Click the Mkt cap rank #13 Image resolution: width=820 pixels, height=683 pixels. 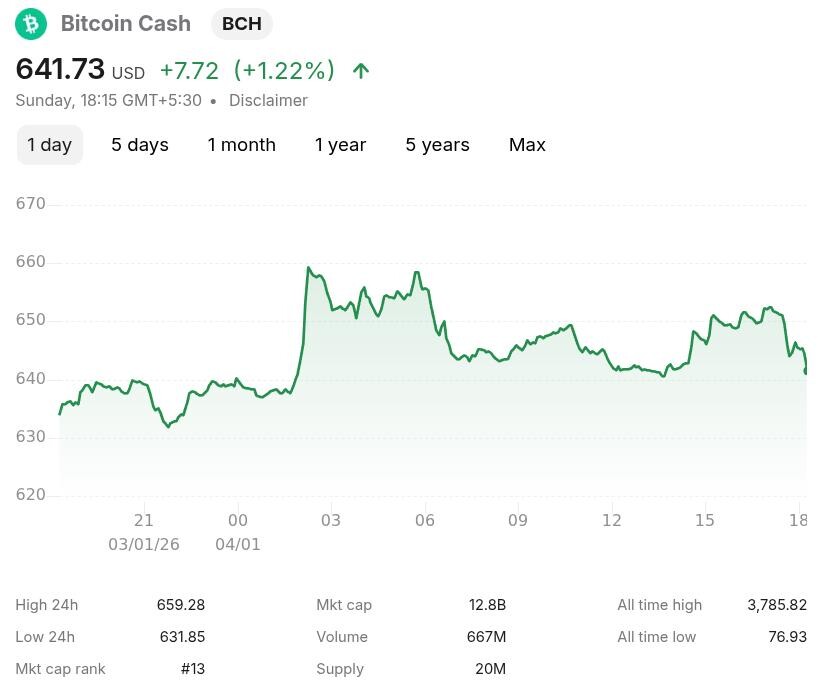click(x=193, y=669)
